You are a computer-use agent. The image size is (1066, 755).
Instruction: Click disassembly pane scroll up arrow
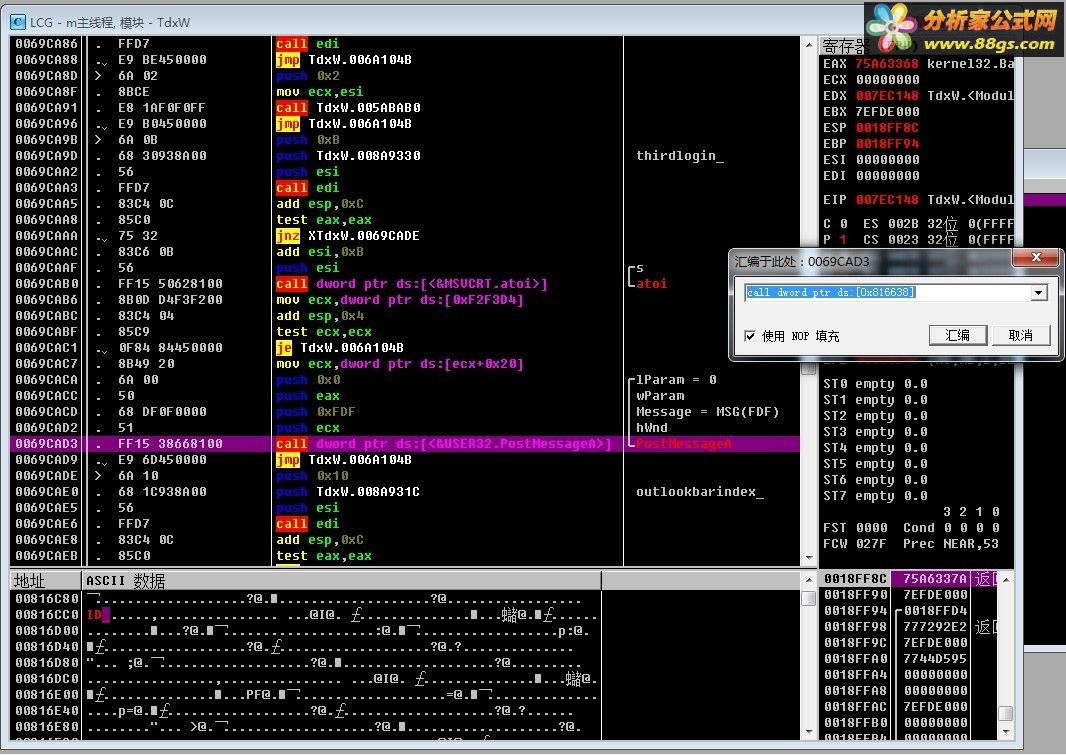[808, 45]
